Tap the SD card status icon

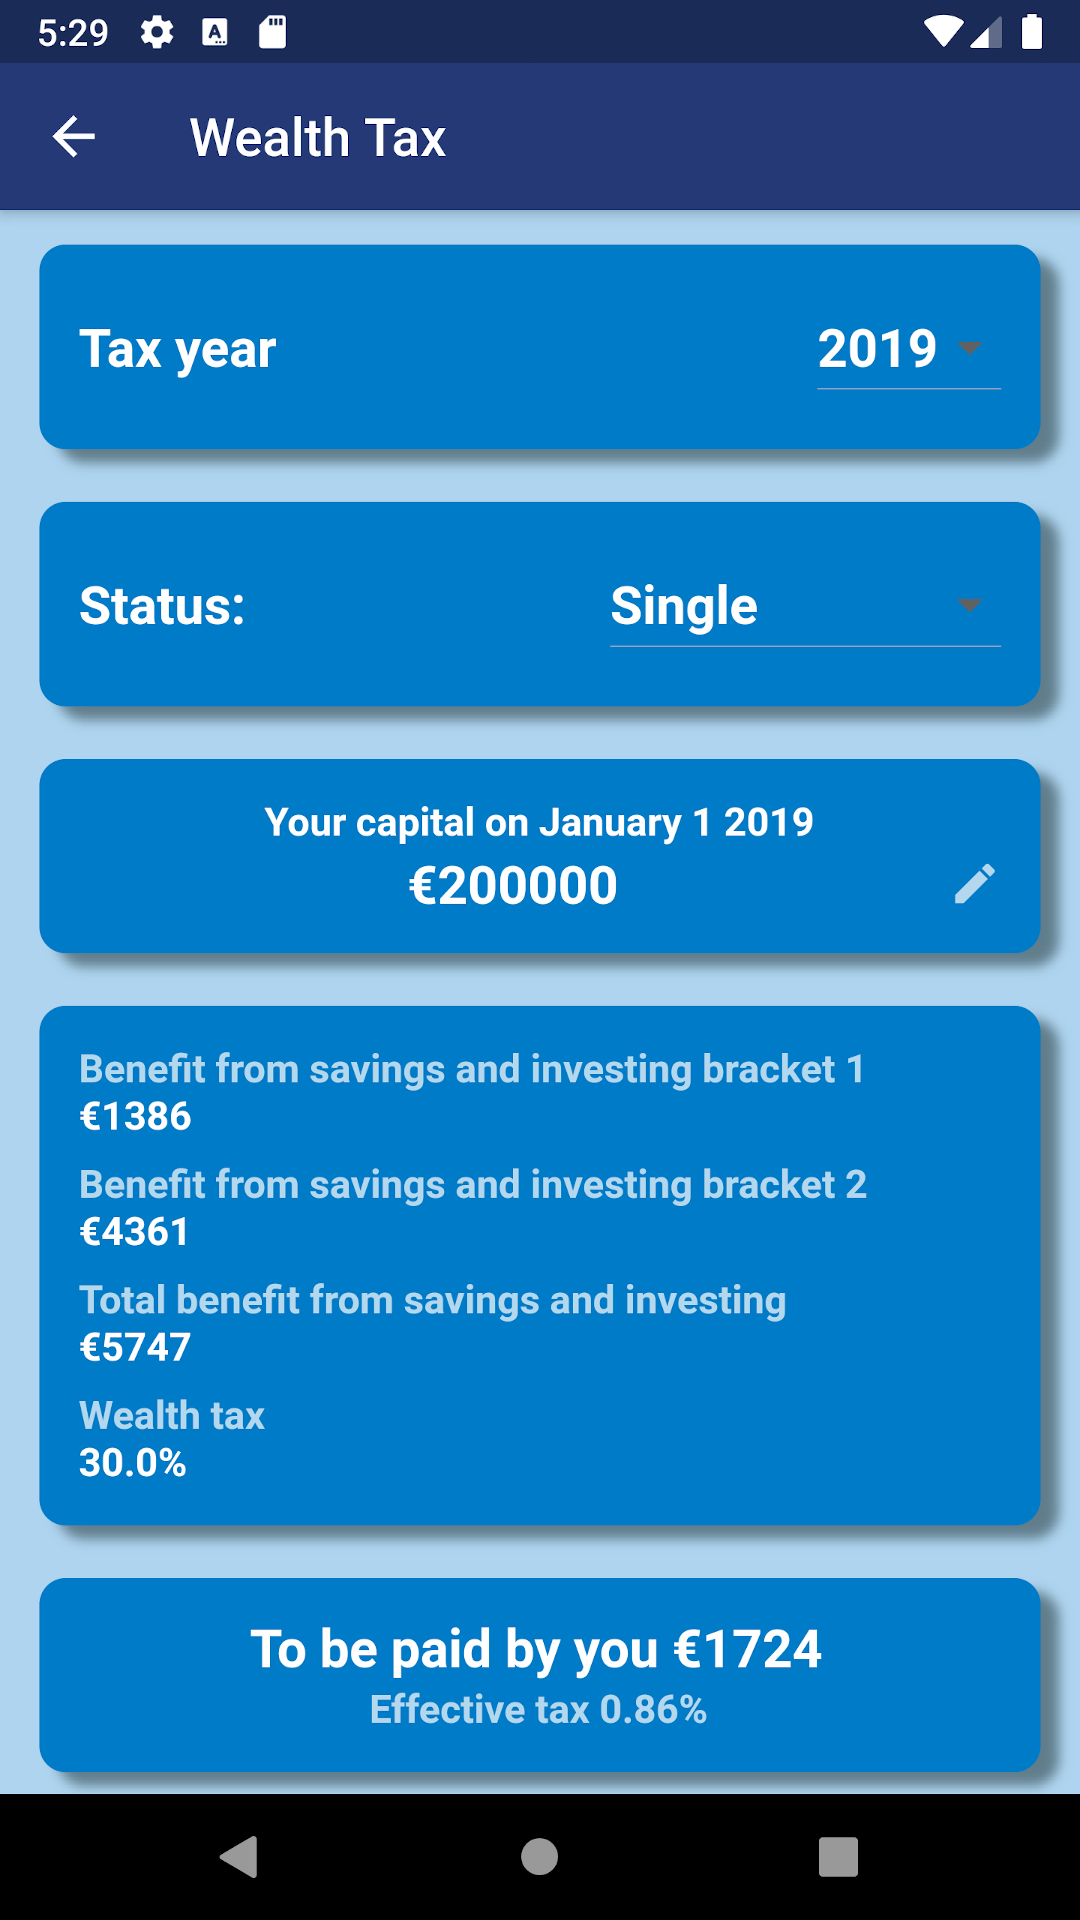pos(272,32)
